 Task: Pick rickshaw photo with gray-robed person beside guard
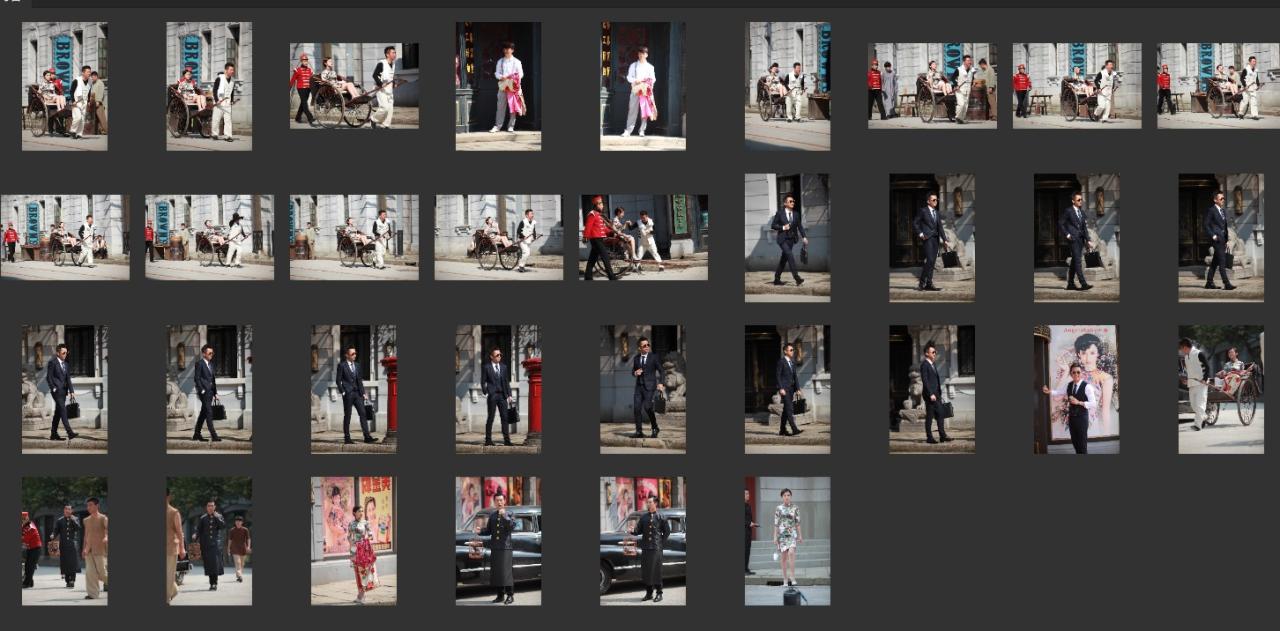pyautogui.click(x=932, y=86)
